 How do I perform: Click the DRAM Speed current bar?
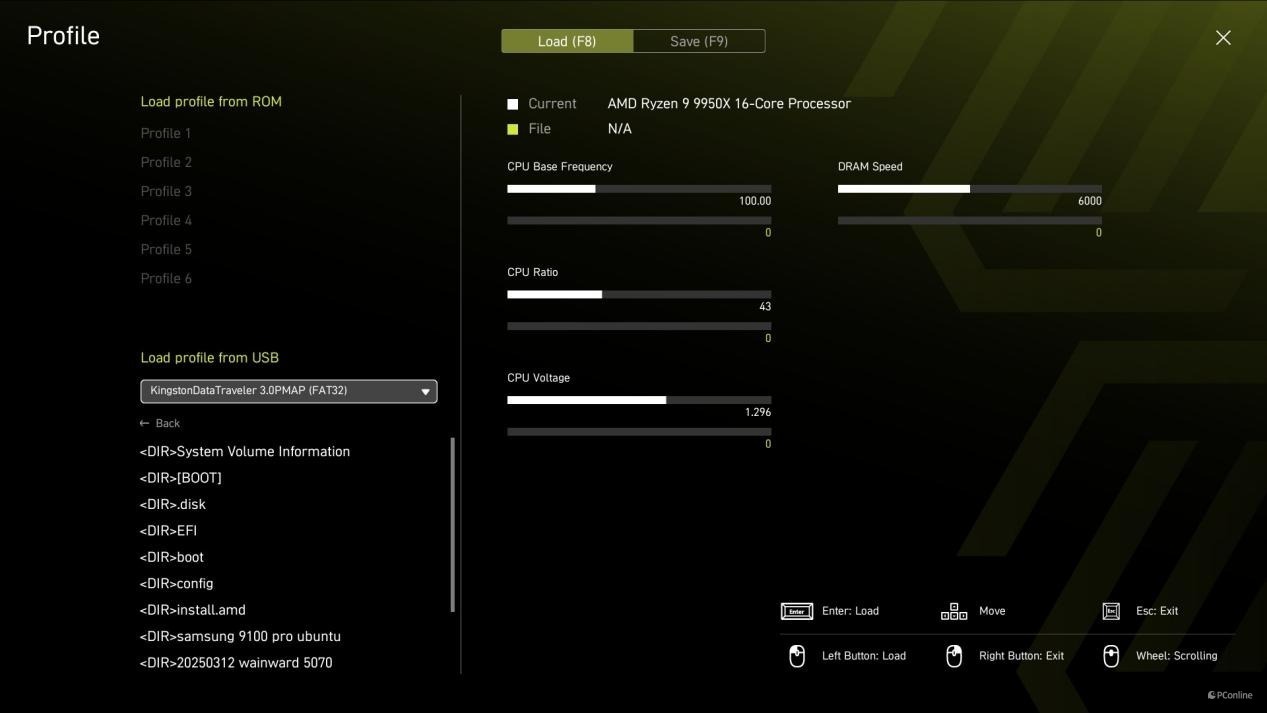pos(970,189)
